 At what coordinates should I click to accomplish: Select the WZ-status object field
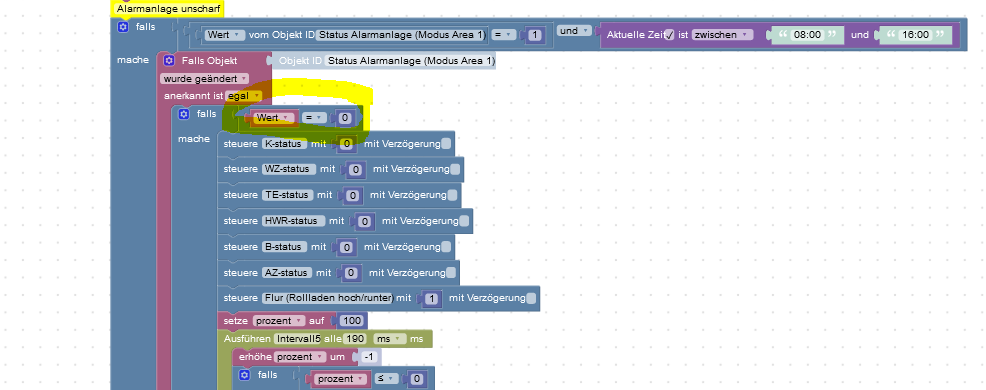pyautogui.click(x=289, y=169)
